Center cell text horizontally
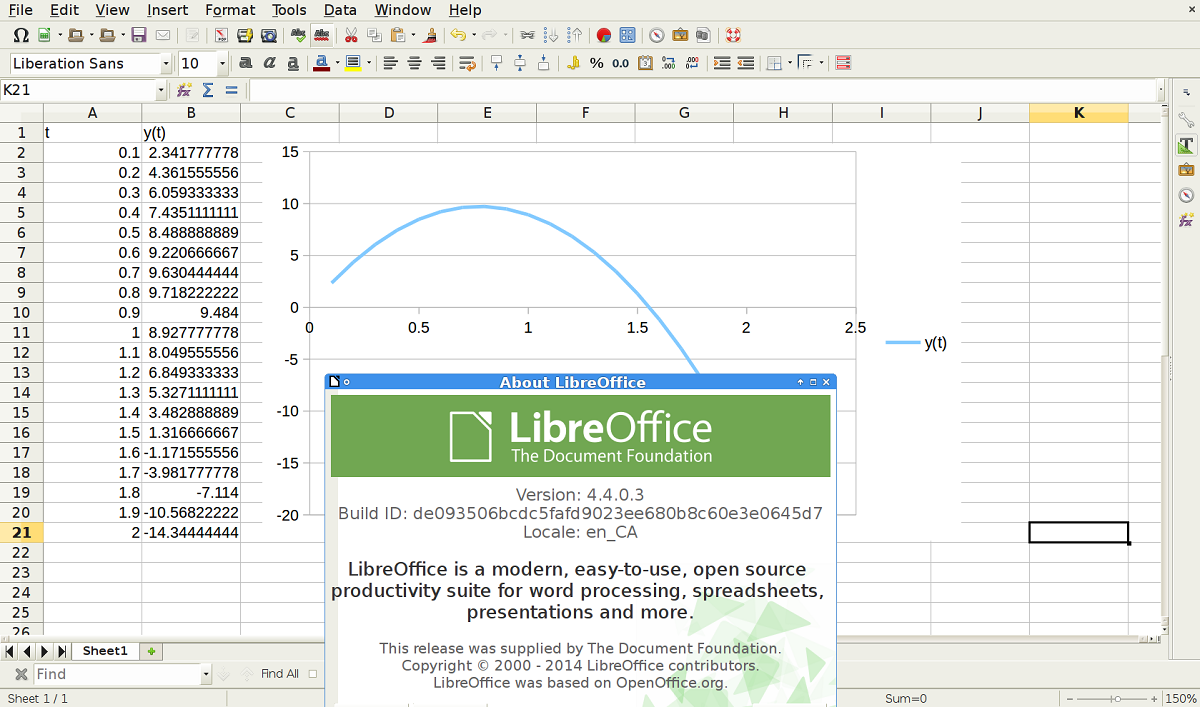 click(x=414, y=63)
